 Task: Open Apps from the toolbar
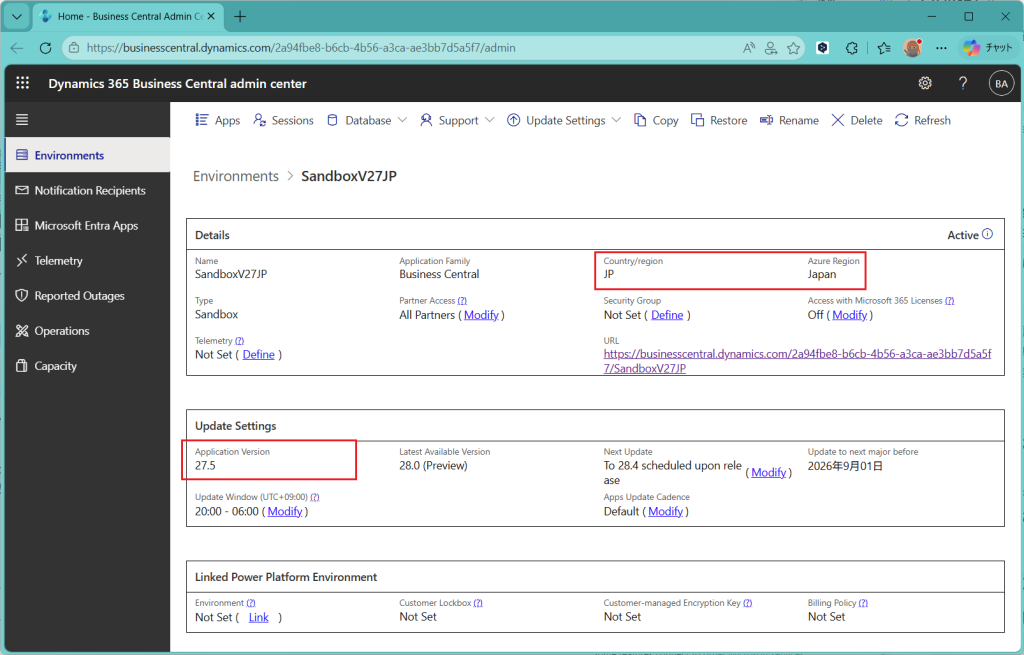click(217, 120)
